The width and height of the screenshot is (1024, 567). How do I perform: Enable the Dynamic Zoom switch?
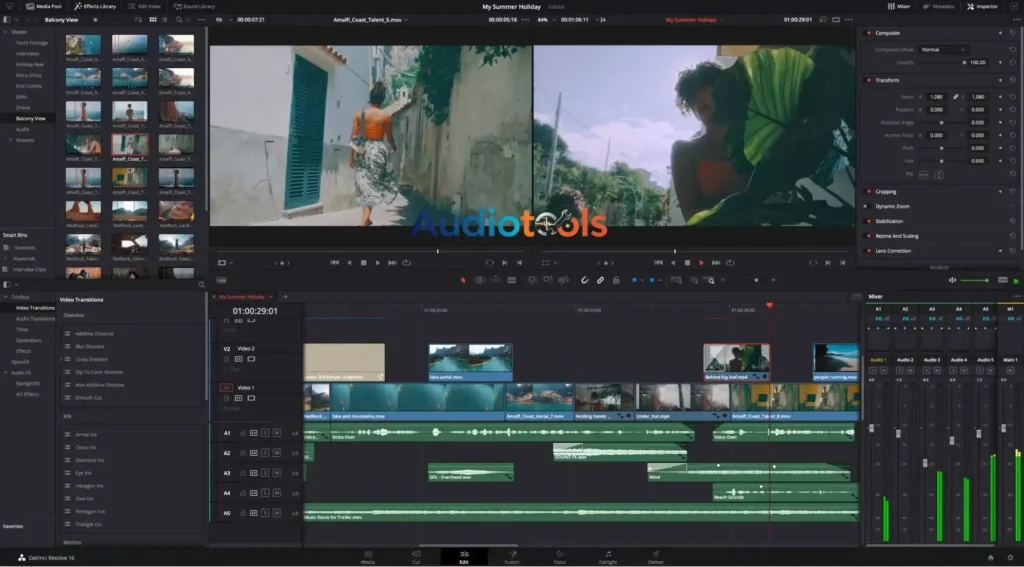pos(868,206)
